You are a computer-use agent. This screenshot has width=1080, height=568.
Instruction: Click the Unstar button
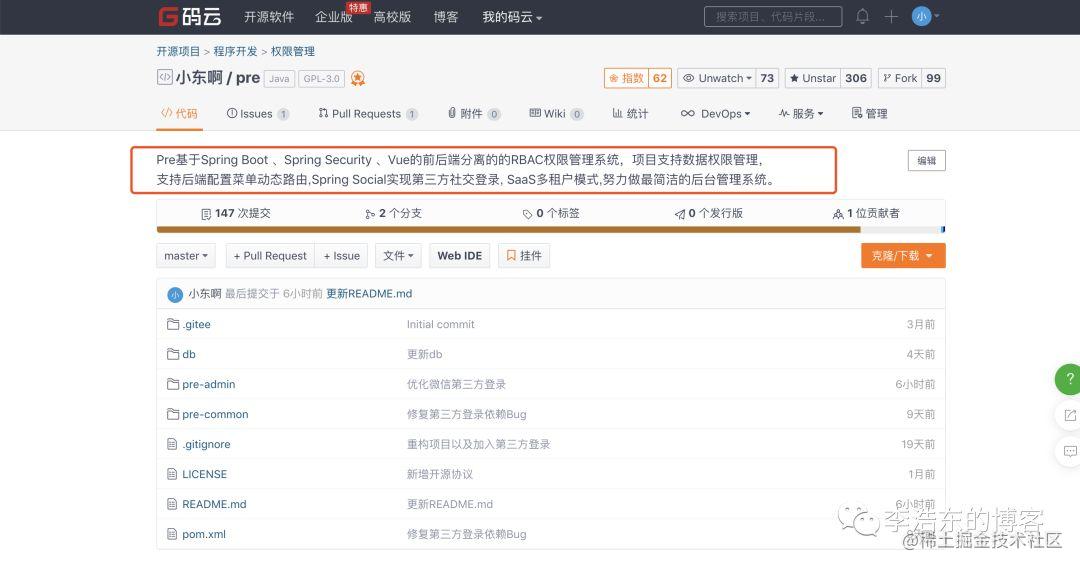pyautogui.click(x=812, y=78)
